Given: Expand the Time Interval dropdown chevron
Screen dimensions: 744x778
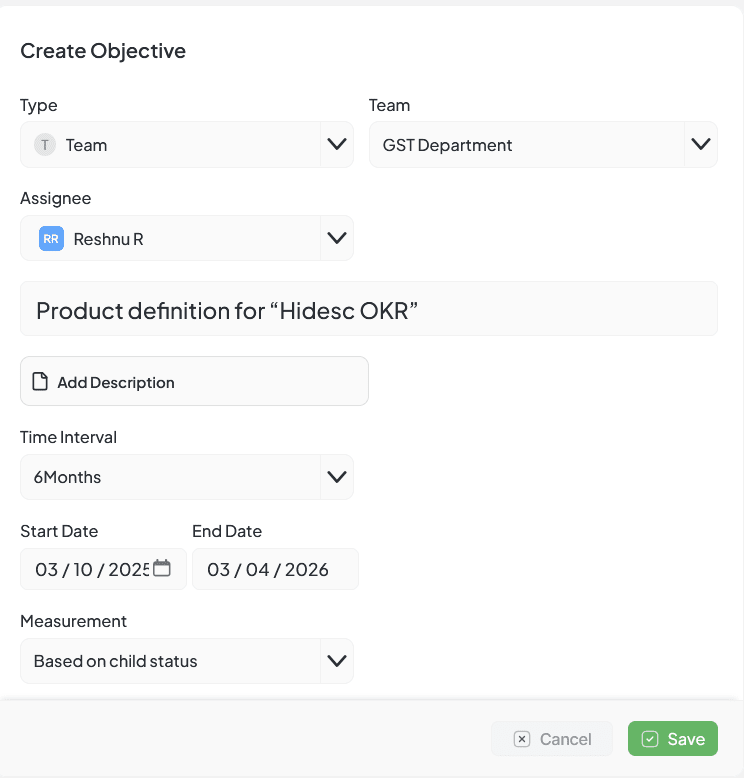Looking at the screenshot, I should pos(337,477).
